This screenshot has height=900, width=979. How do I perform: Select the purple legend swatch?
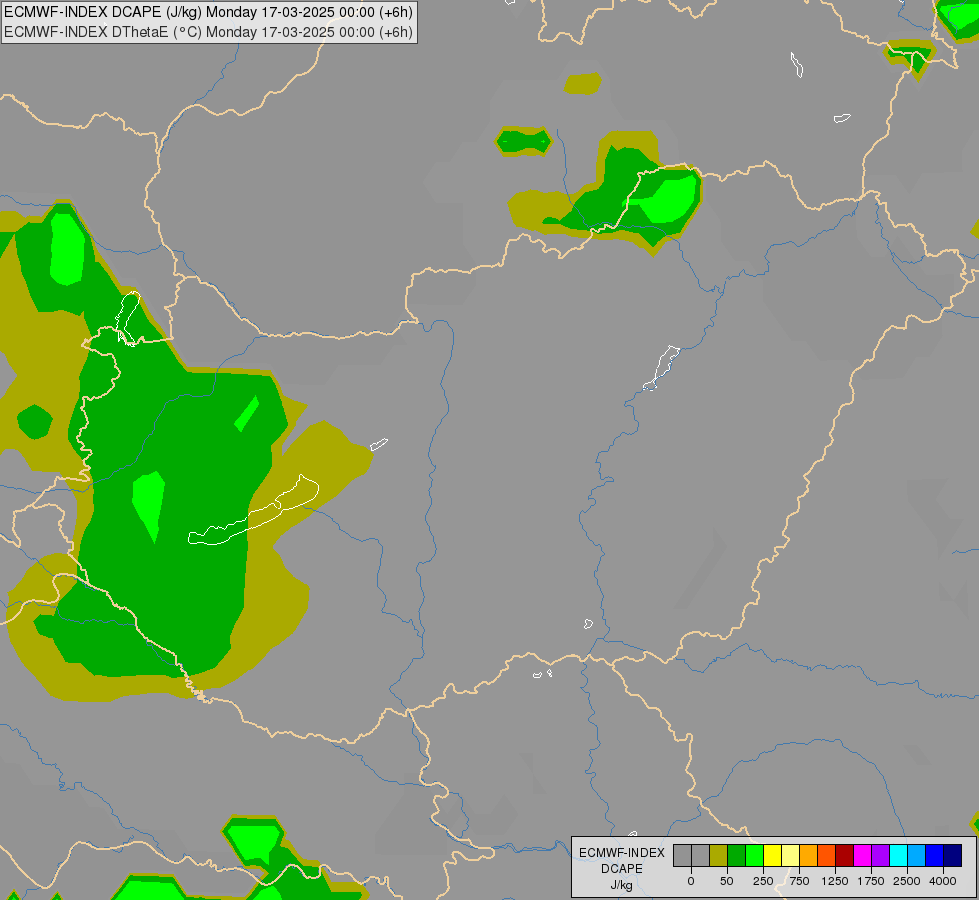coord(881,856)
